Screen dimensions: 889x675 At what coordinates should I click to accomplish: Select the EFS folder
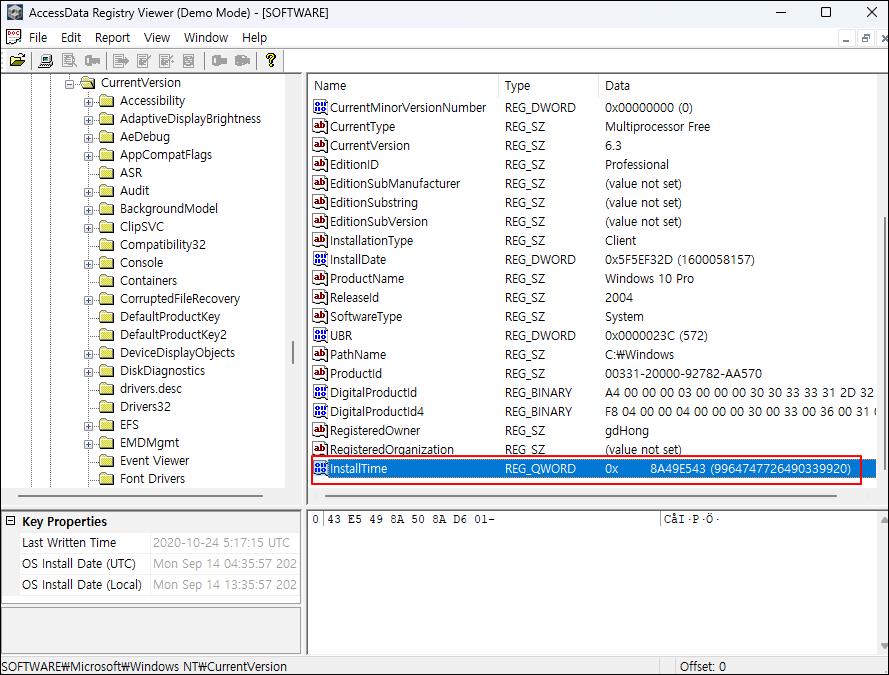[119, 424]
